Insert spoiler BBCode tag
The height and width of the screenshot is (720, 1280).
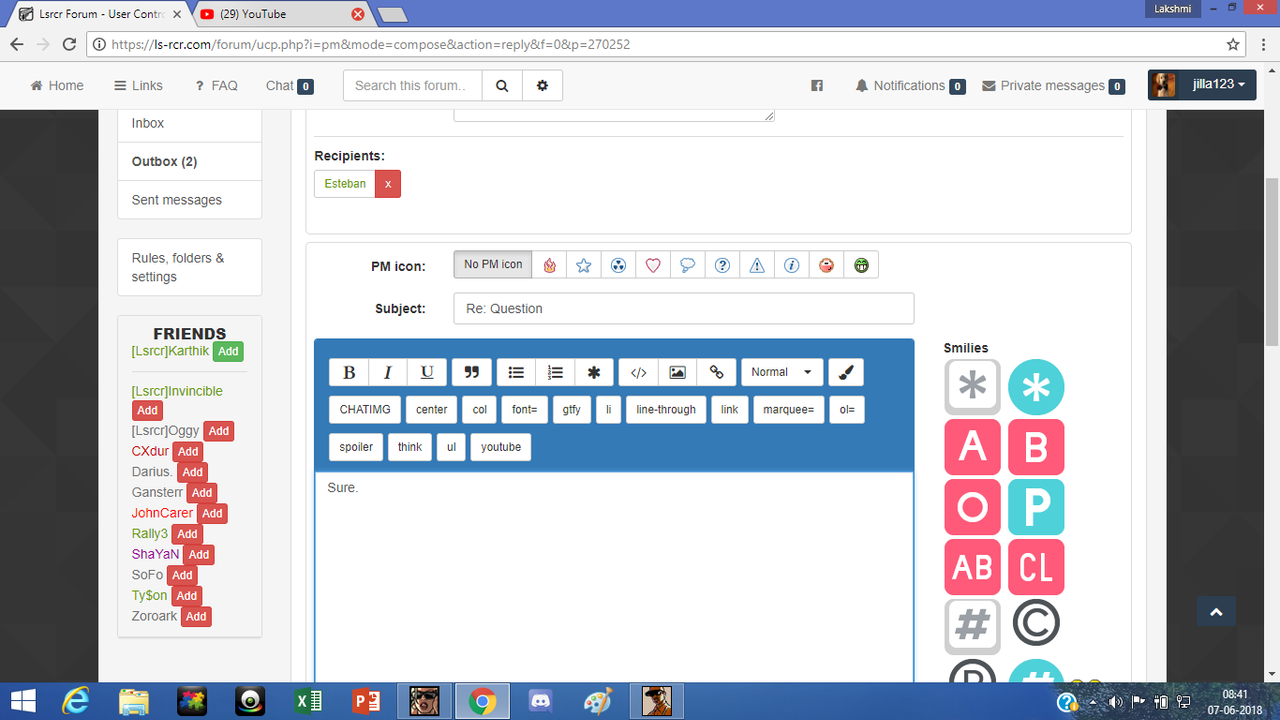point(356,447)
